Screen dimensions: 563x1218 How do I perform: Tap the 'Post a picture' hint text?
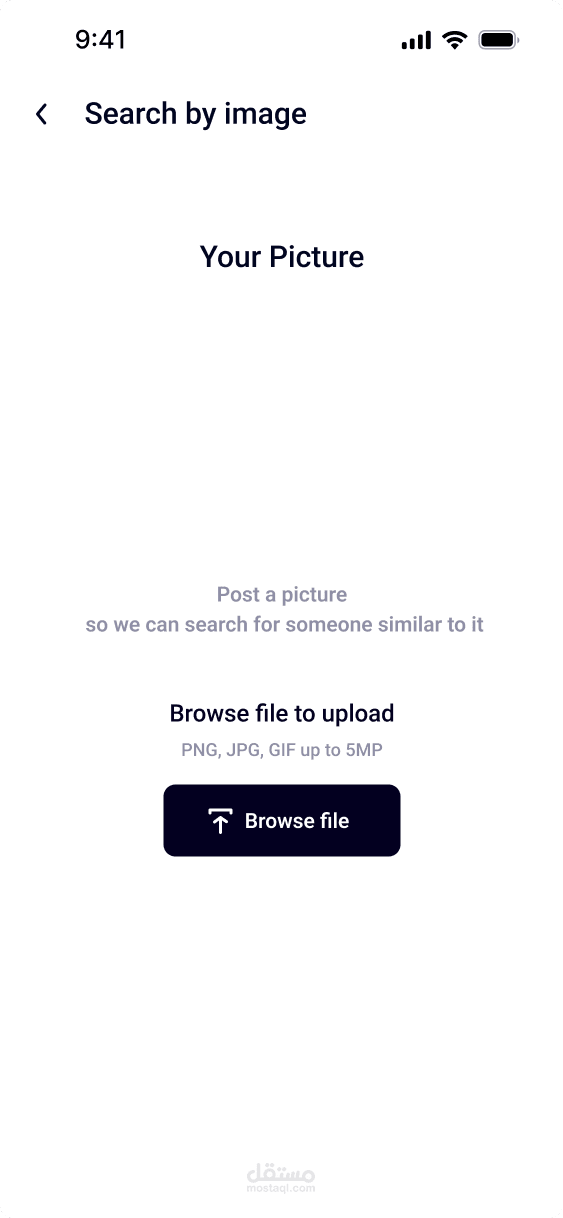click(282, 595)
